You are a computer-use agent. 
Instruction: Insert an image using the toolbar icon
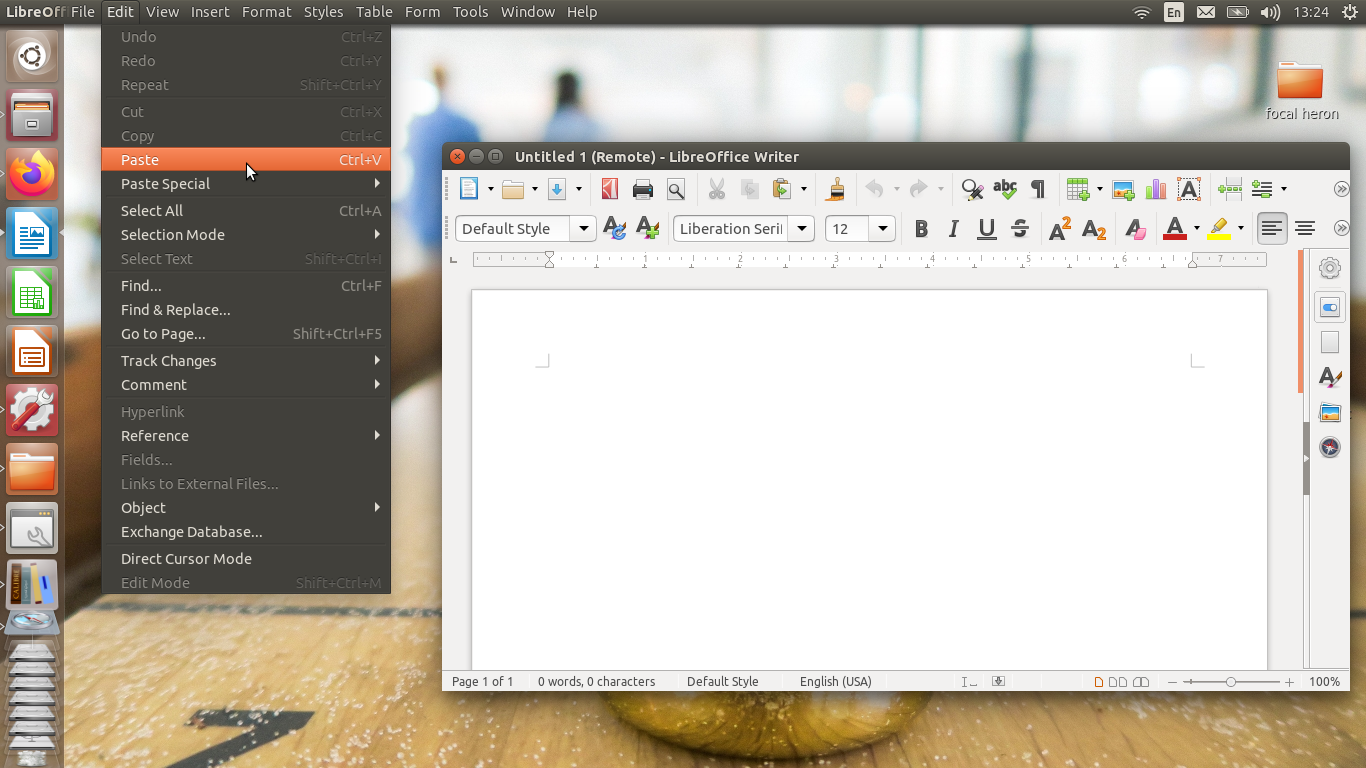point(1123,189)
